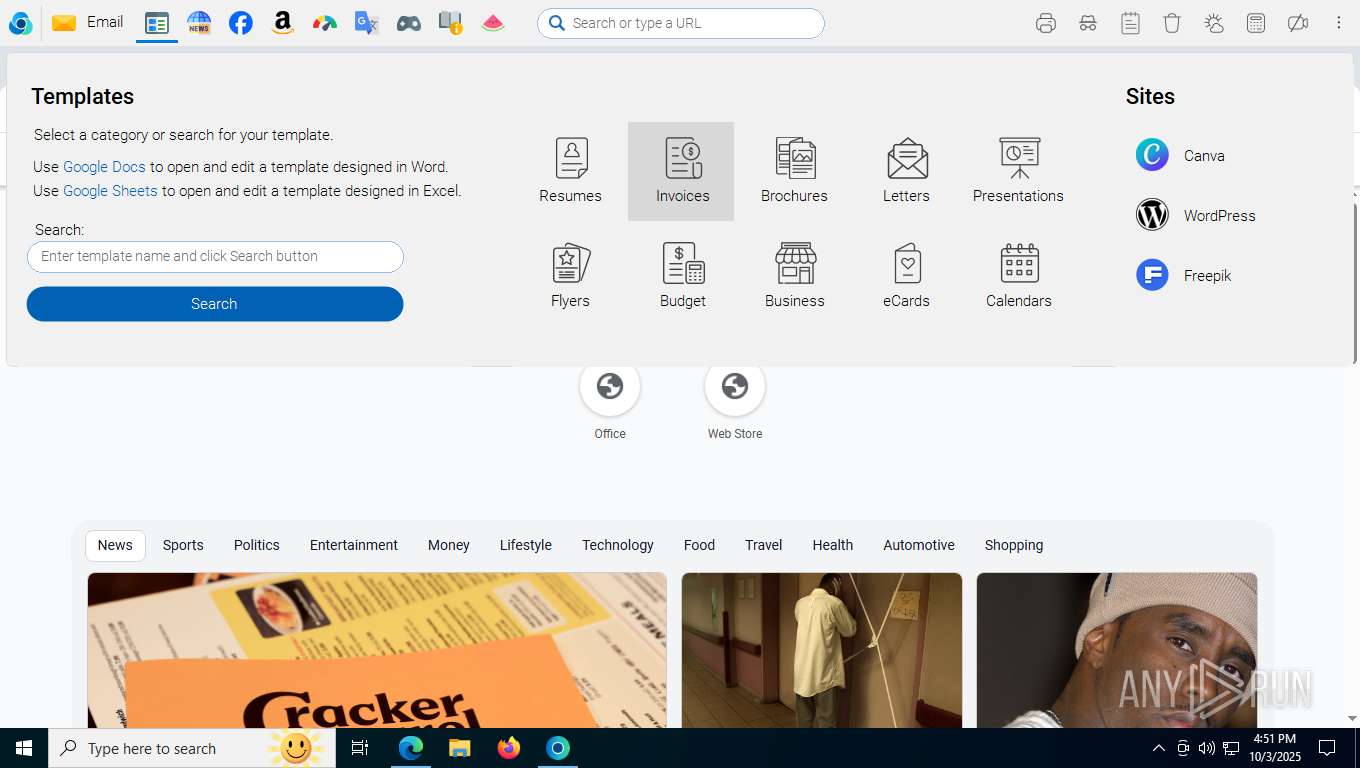
Task: Click the browser logo icon
Action: [x=20, y=23]
